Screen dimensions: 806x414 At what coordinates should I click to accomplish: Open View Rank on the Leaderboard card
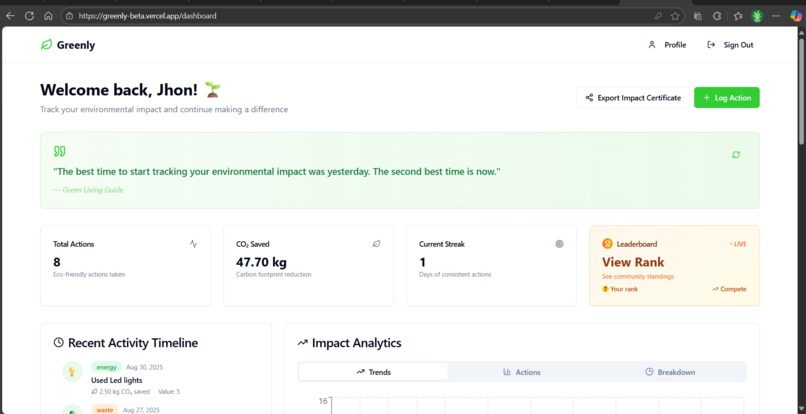coord(633,262)
